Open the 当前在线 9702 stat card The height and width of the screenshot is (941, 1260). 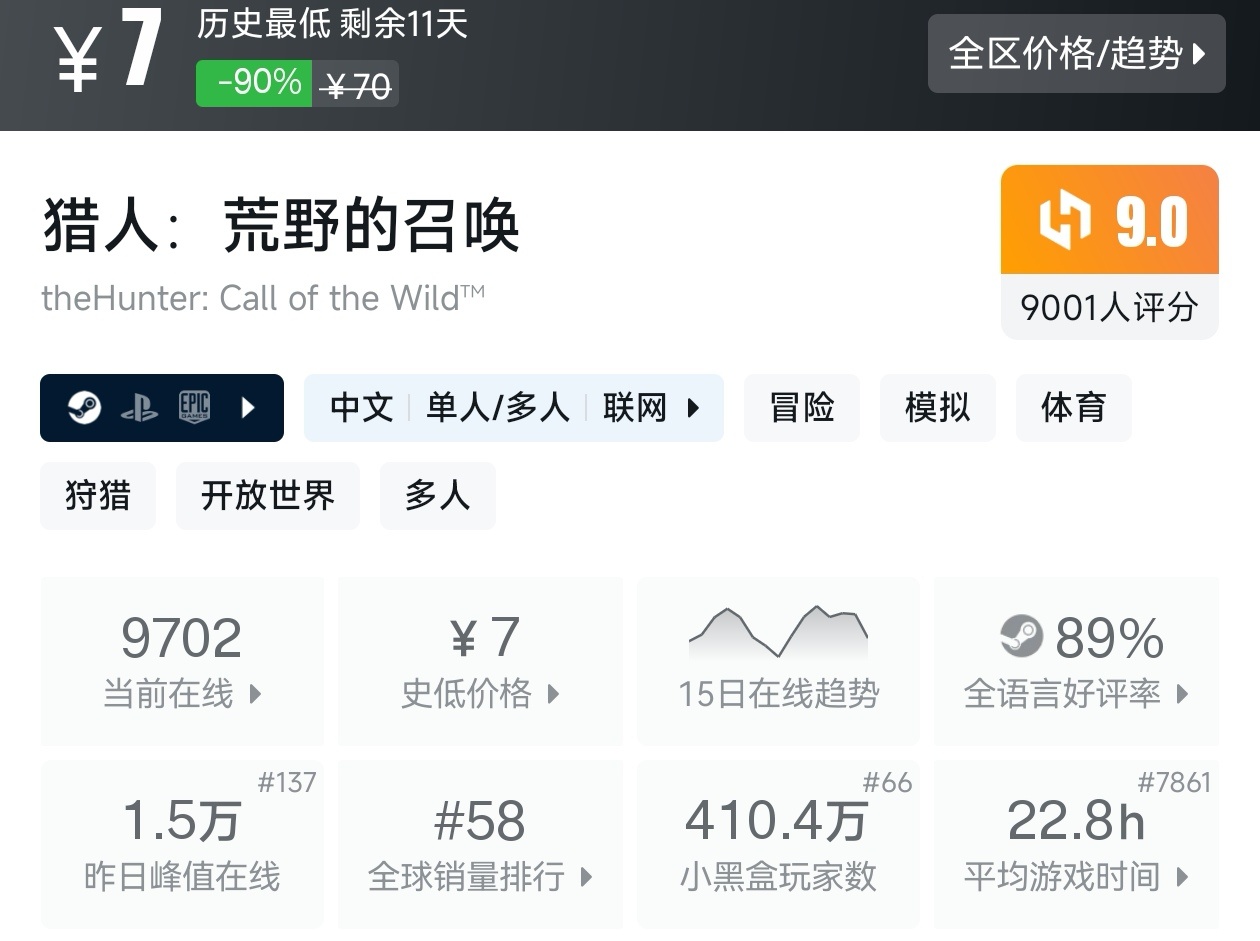point(182,661)
